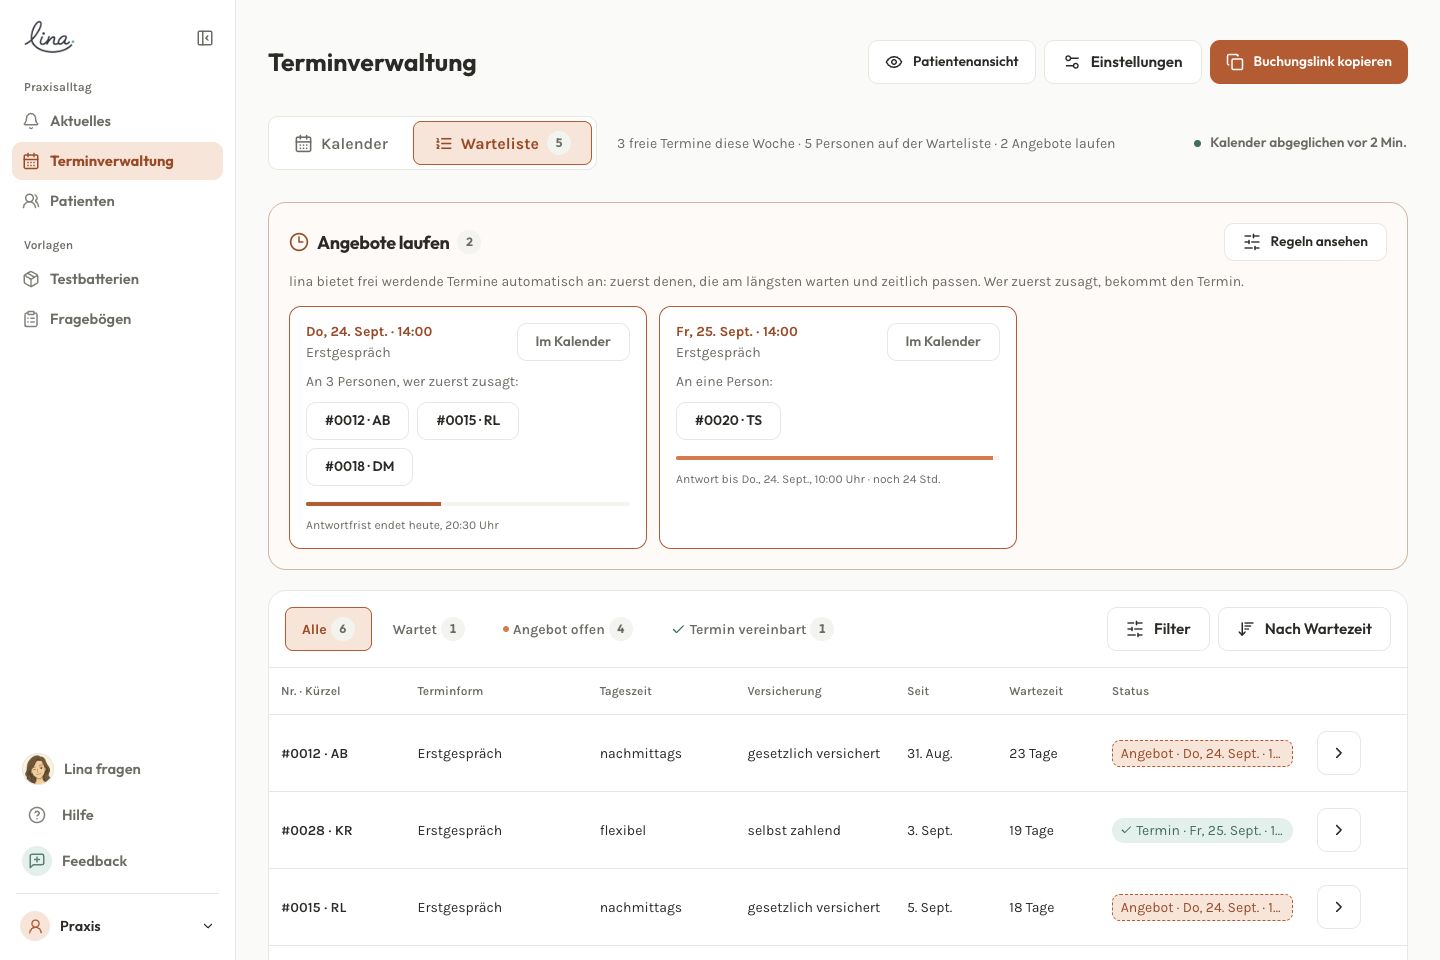Viewport: 1440px width, 960px height.
Task: Open Testbatterien templates
Action: [117, 279]
